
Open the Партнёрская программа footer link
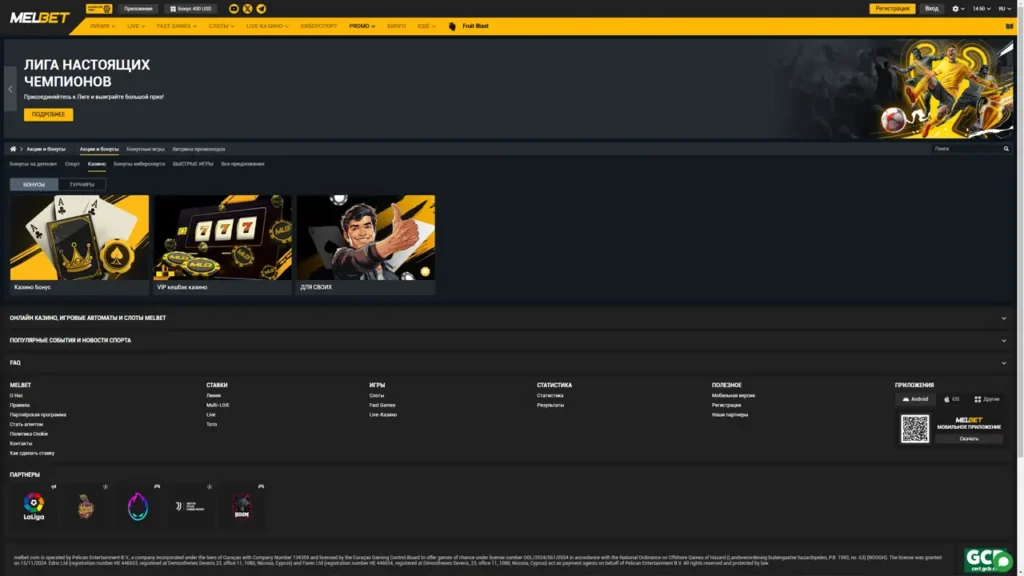click(x=38, y=415)
